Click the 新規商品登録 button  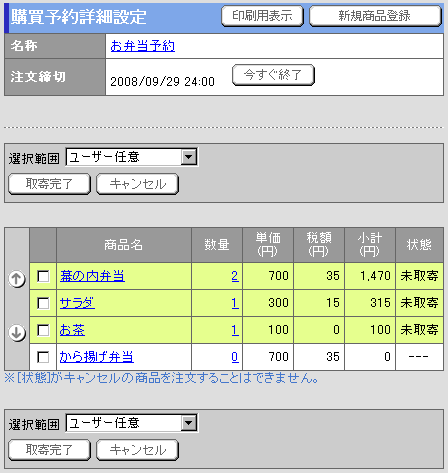pos(375,16)
